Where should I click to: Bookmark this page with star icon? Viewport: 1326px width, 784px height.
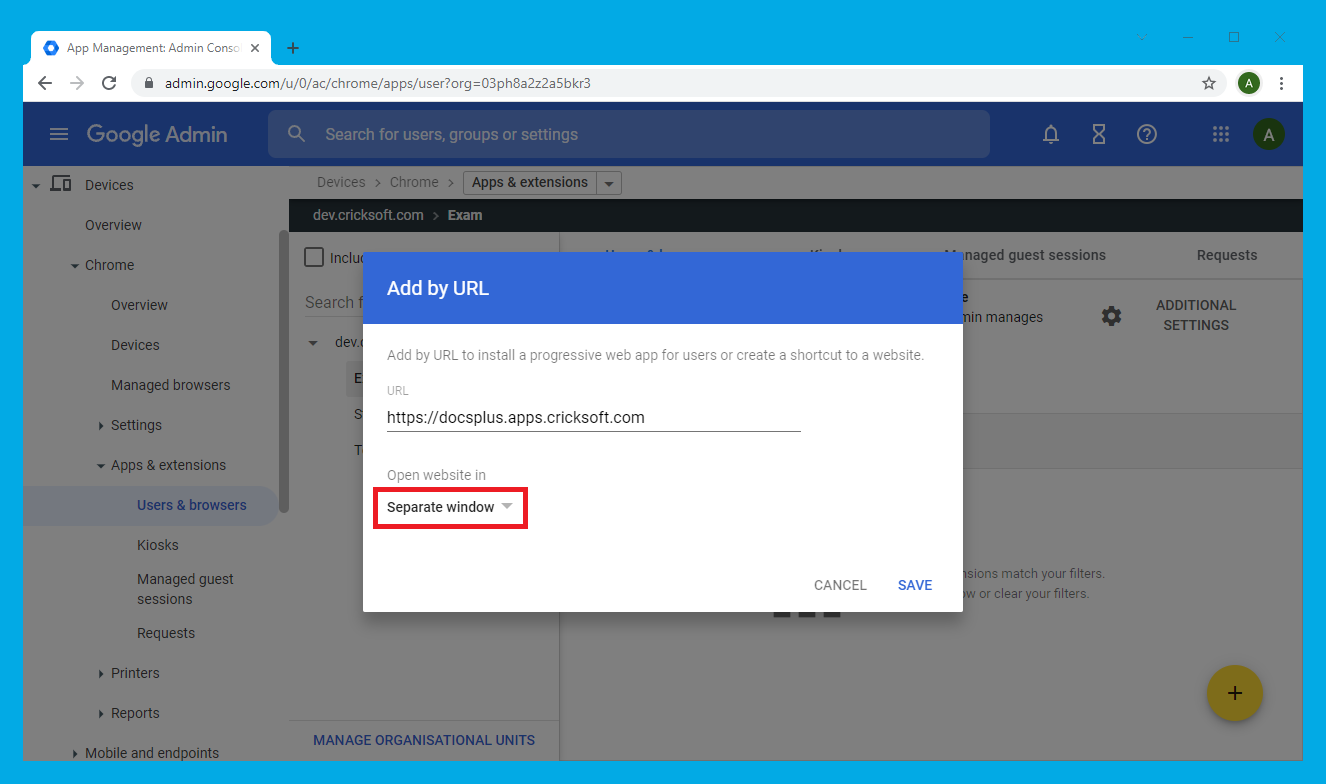pyautogui.click(x=1209, y=83)
